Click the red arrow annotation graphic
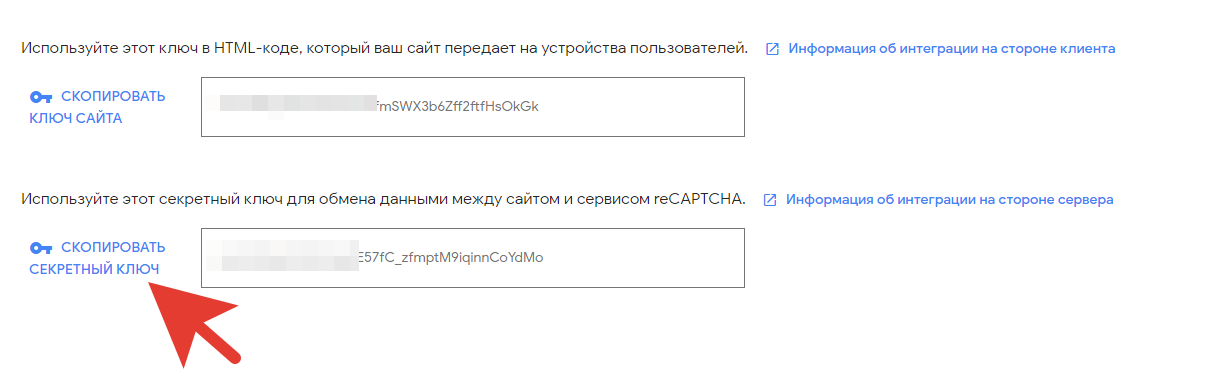 point(192,323)
